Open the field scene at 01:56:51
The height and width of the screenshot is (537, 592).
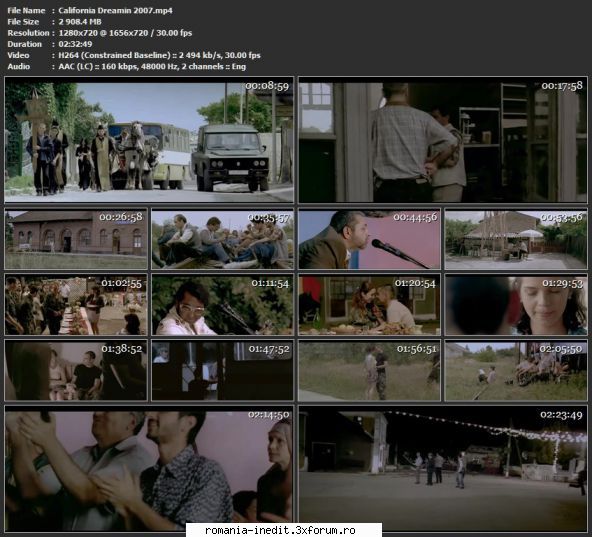pyautogui.click(x=369, y=370)
